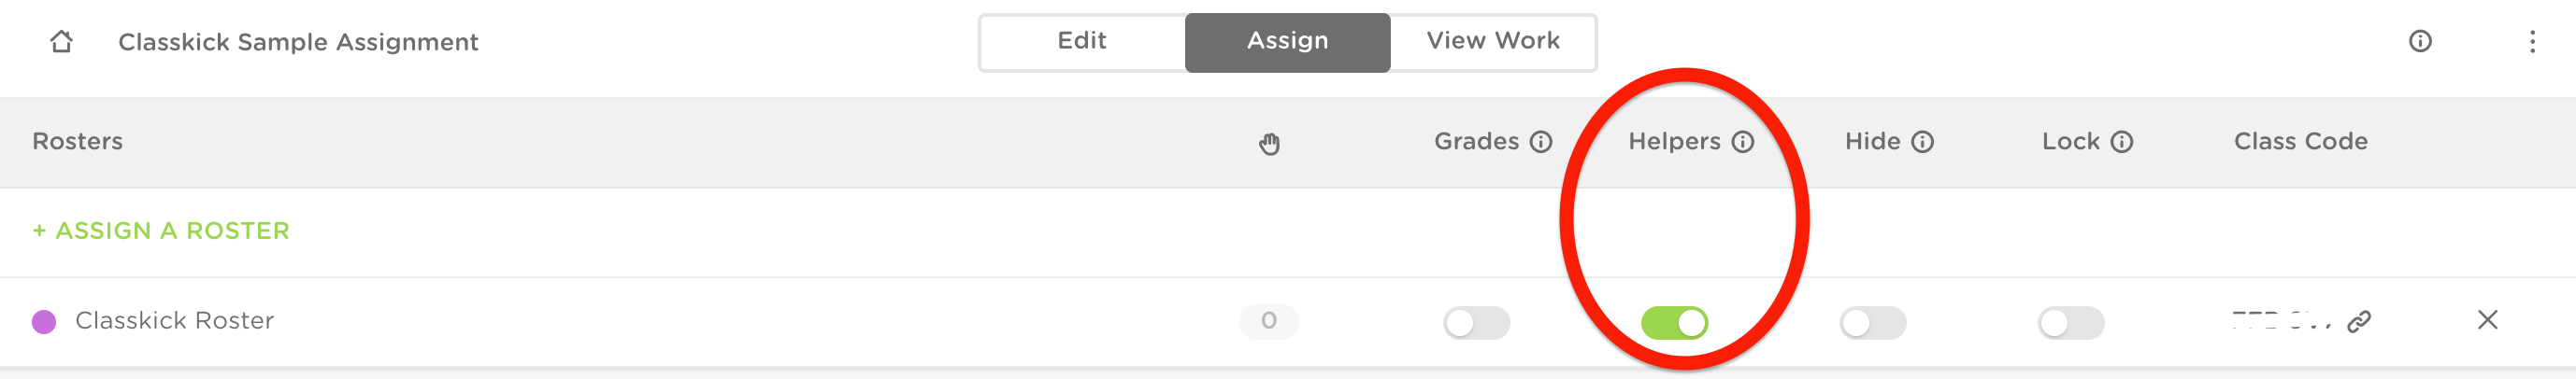Image resolution: width=2576 pixels, height=379 pixels.
Task: Open the View Work tab
Action: pos(1492,41)
